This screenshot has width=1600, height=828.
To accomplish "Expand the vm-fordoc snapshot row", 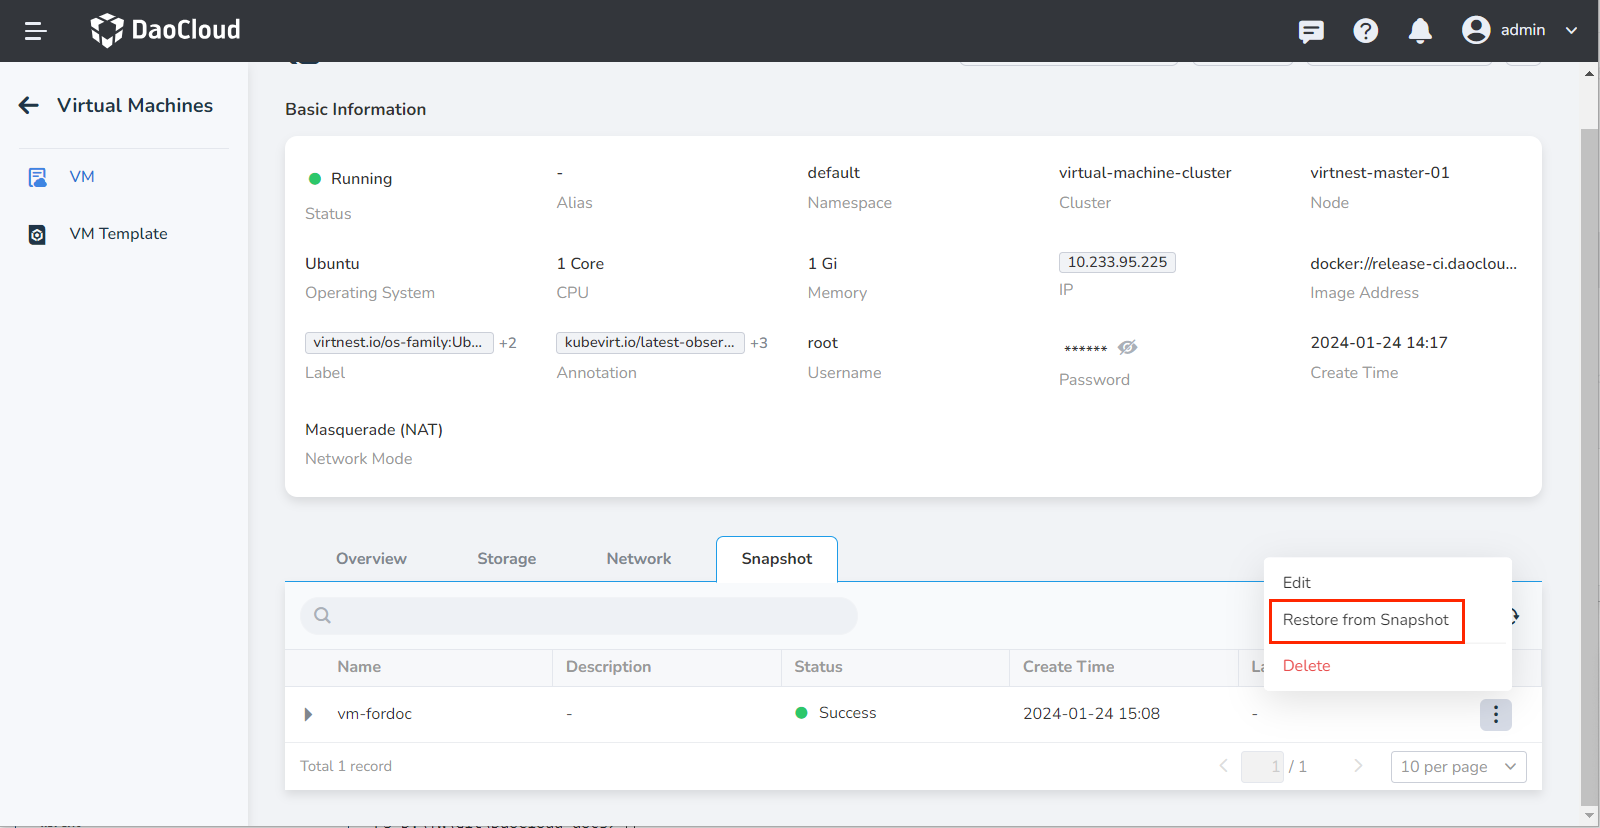I will tap(308, 714).
